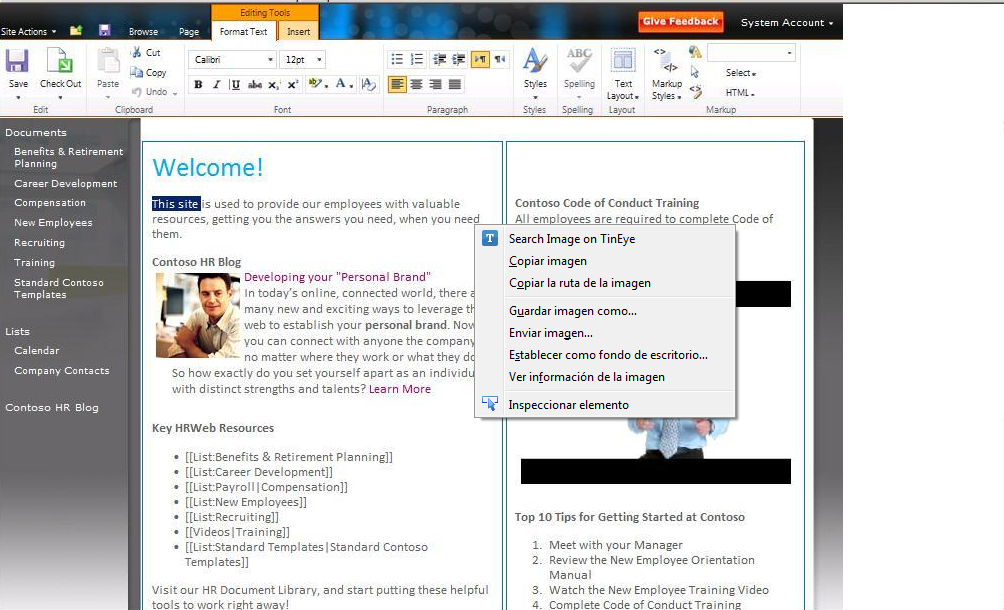The width and height of the screenshot is (1004, 610).
Task: Click the large Save icon in ribbon
Action: point(17,61)
